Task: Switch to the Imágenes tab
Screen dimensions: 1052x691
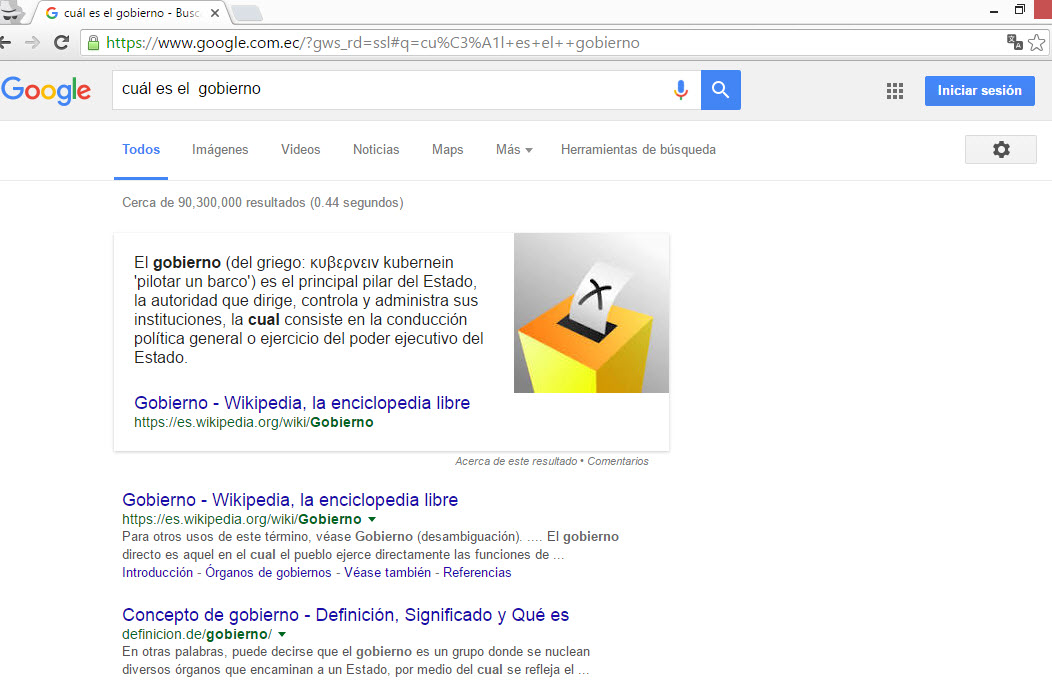Action: (220, 150)
